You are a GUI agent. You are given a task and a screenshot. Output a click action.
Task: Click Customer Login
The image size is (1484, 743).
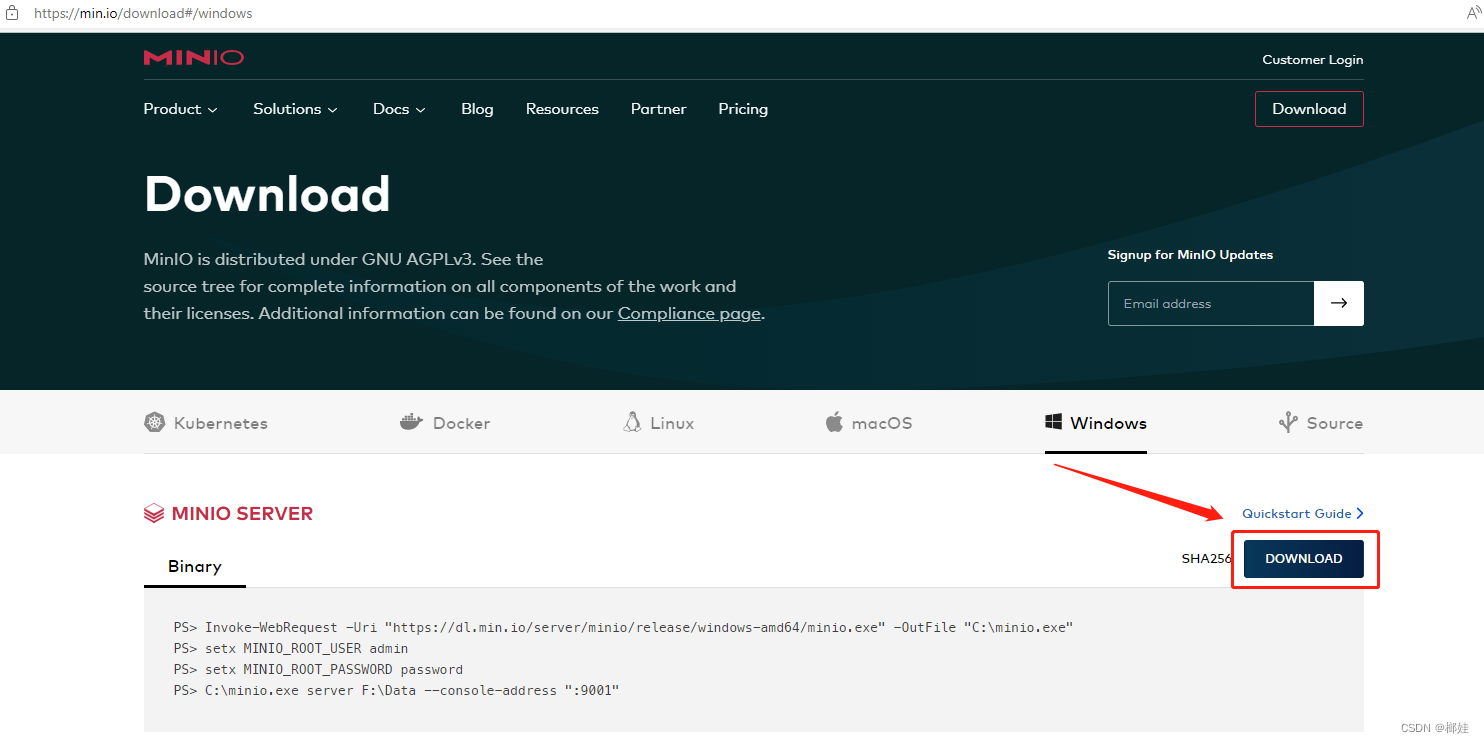click(x=1312, y=59)
